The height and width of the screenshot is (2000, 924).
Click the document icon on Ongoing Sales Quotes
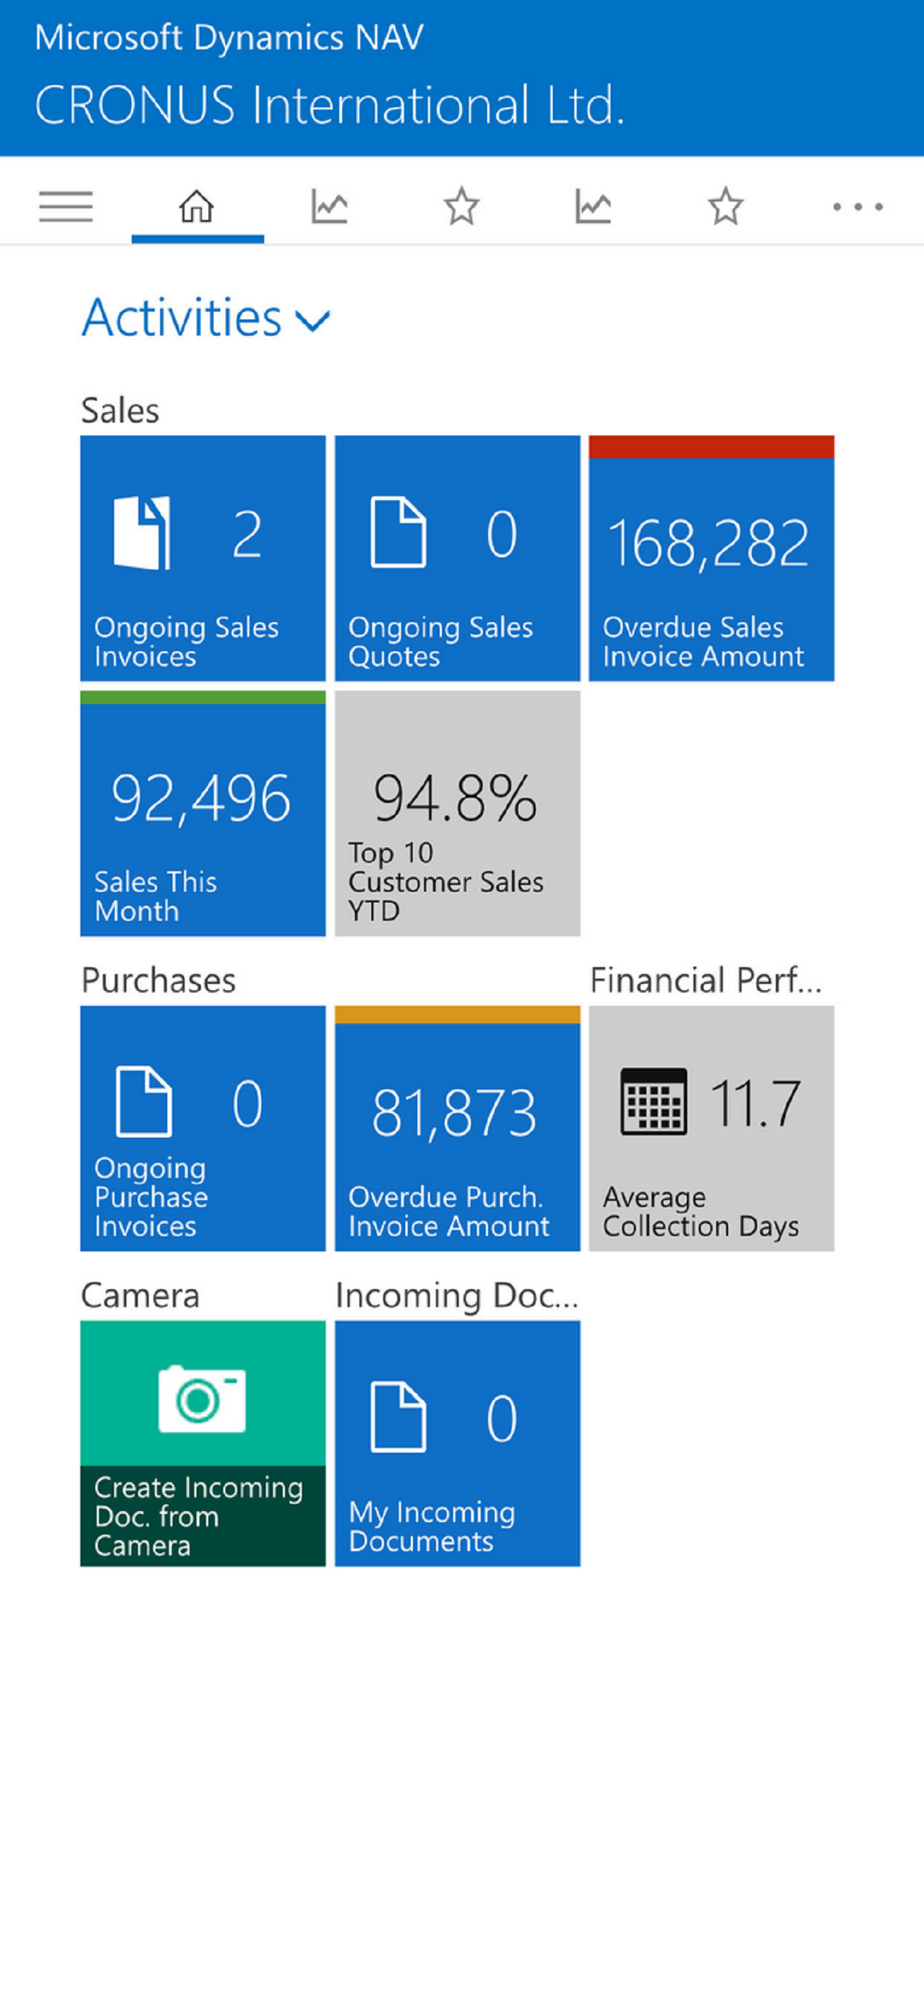pos(398,533)
